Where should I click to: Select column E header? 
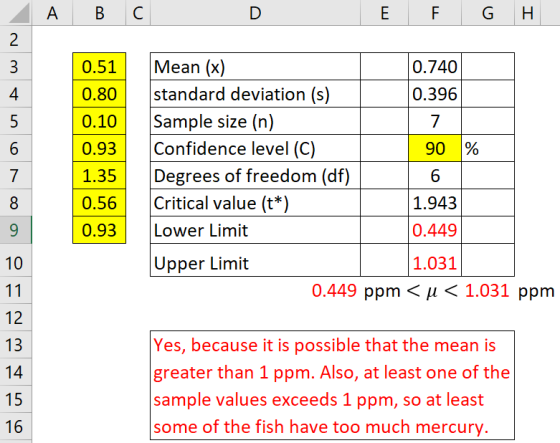385,13
